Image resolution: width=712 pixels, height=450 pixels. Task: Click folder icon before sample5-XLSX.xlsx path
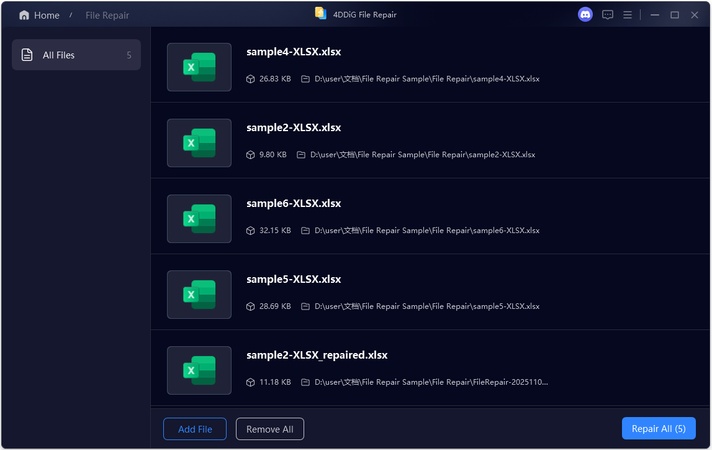coord(306,307)
